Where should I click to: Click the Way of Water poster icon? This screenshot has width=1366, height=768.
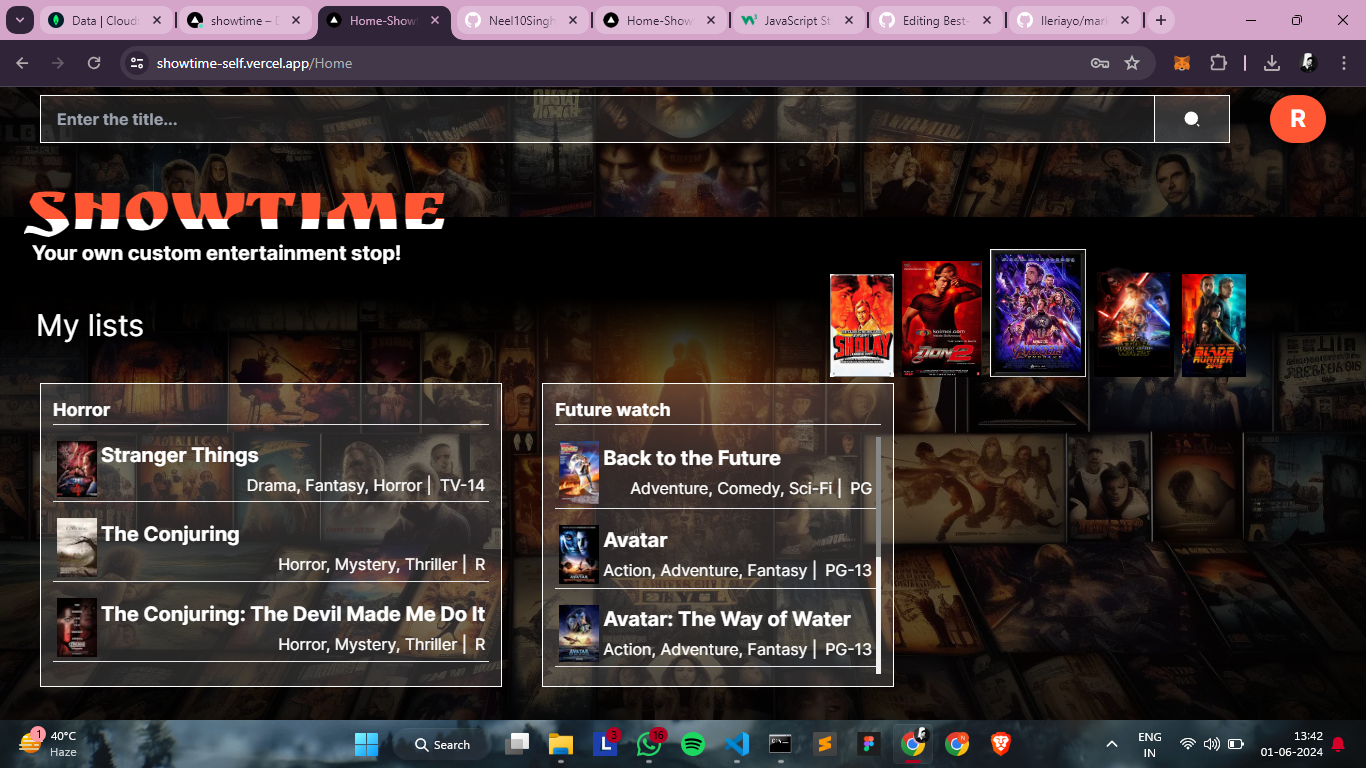click(x=579, y=634)
